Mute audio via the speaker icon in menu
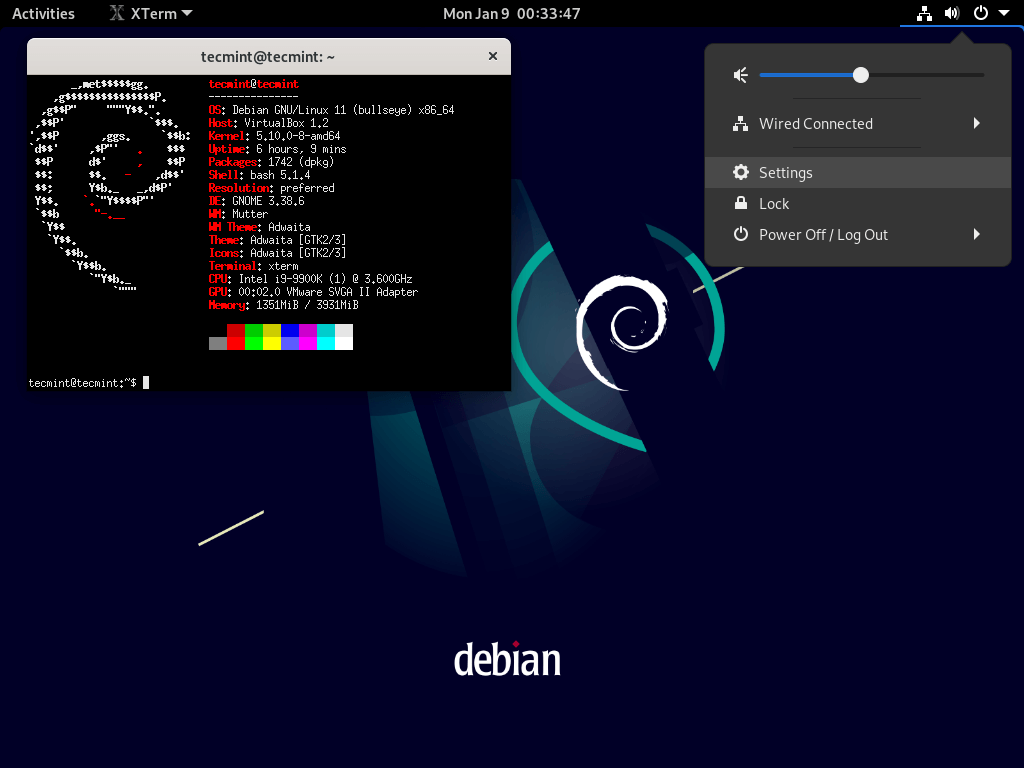 coord(740,74)
